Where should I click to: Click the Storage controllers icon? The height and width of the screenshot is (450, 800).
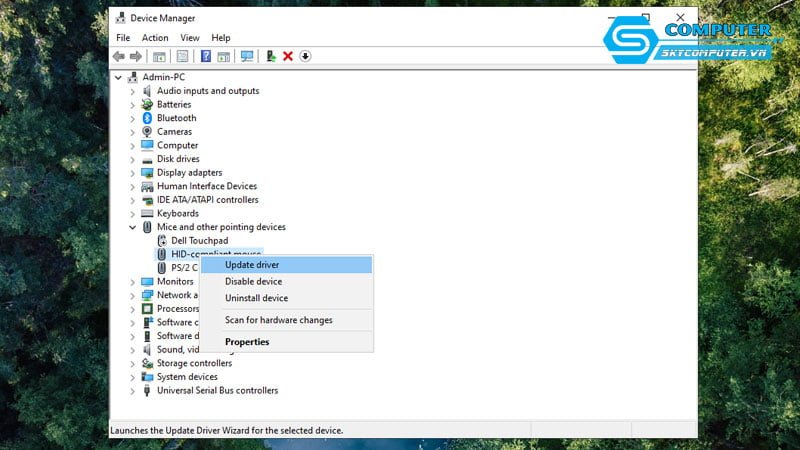(147, 363)
